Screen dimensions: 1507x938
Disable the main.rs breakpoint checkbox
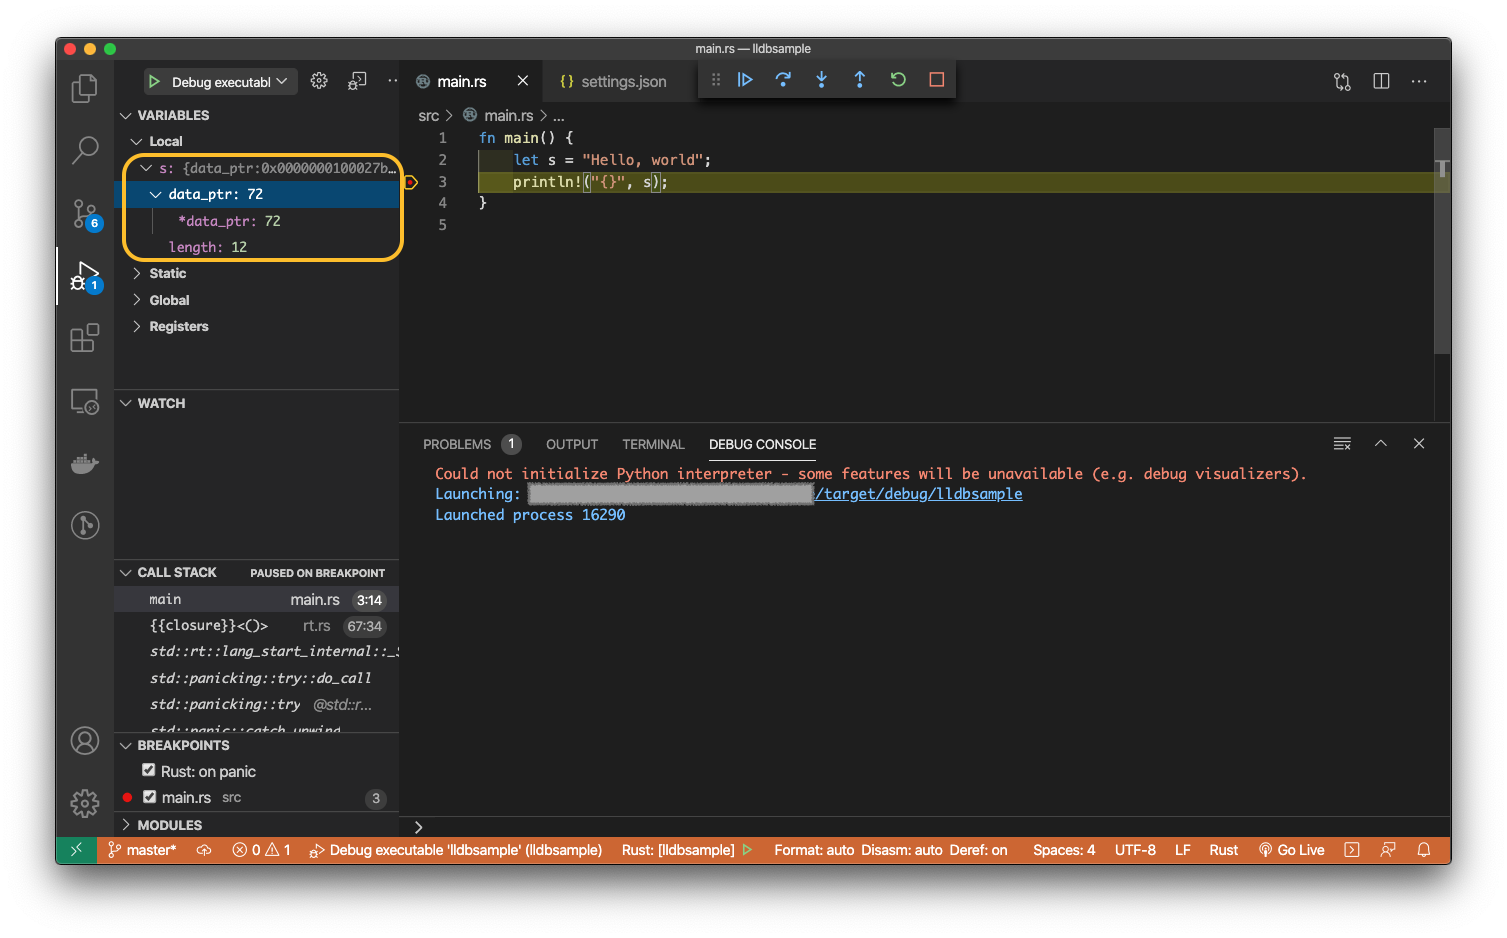tap(149, 797)
